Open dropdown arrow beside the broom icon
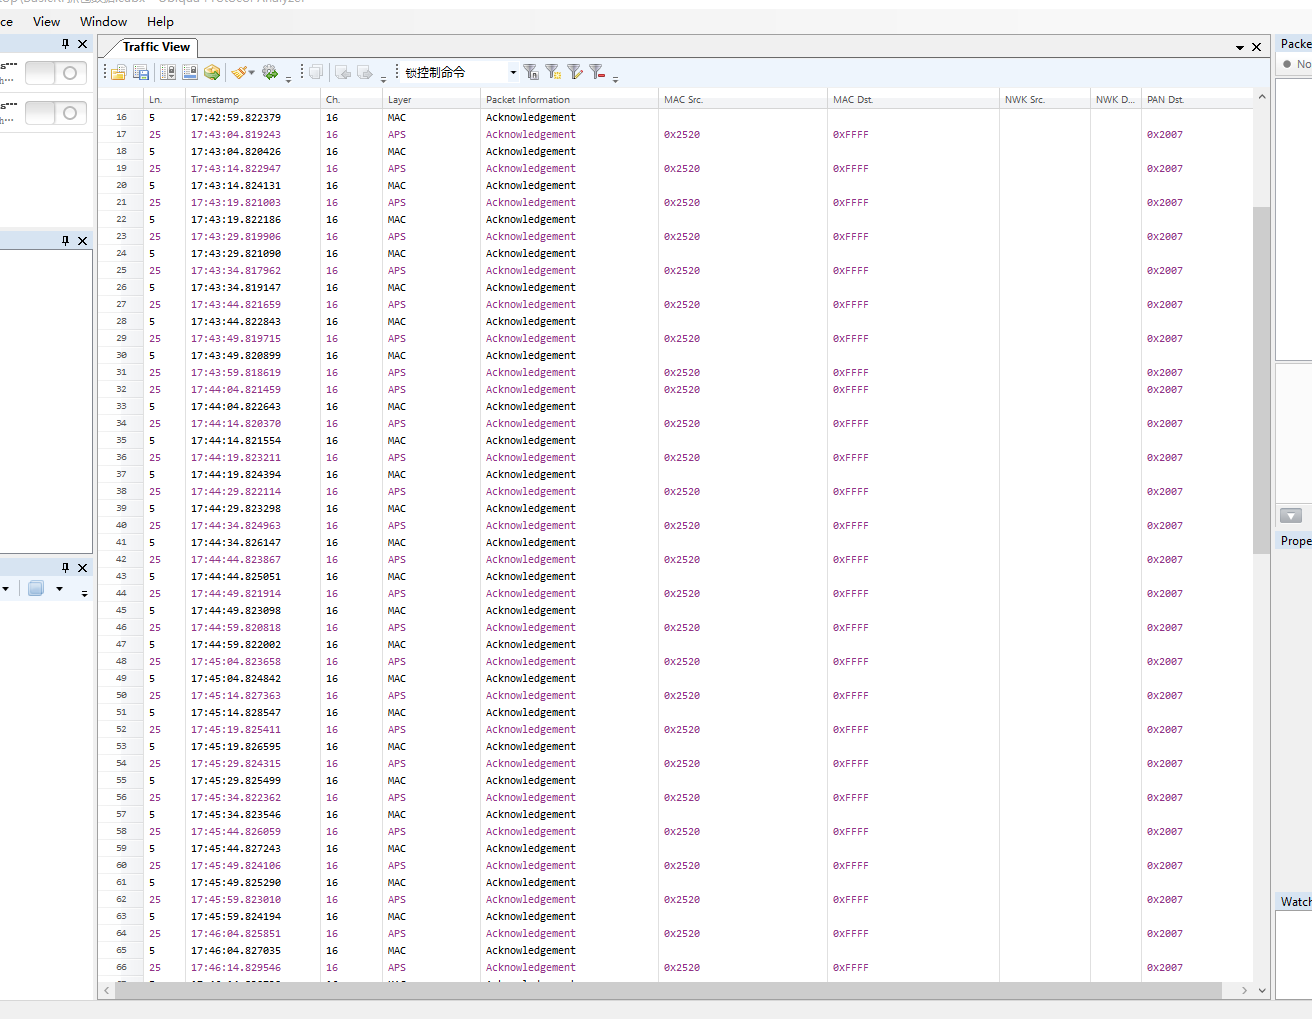 pos(251,72)
